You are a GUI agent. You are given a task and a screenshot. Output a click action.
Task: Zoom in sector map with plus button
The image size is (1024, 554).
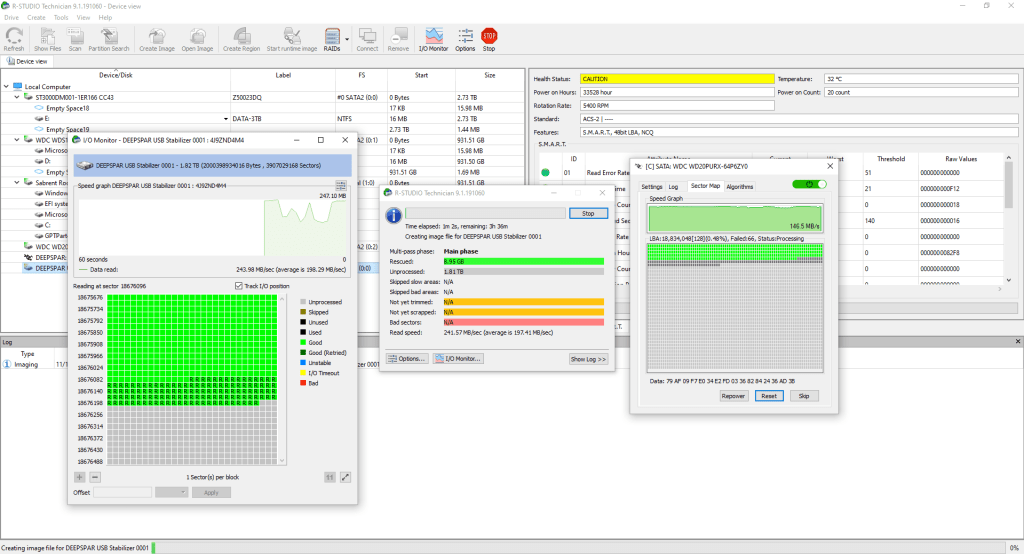click(x=80, y=477)
